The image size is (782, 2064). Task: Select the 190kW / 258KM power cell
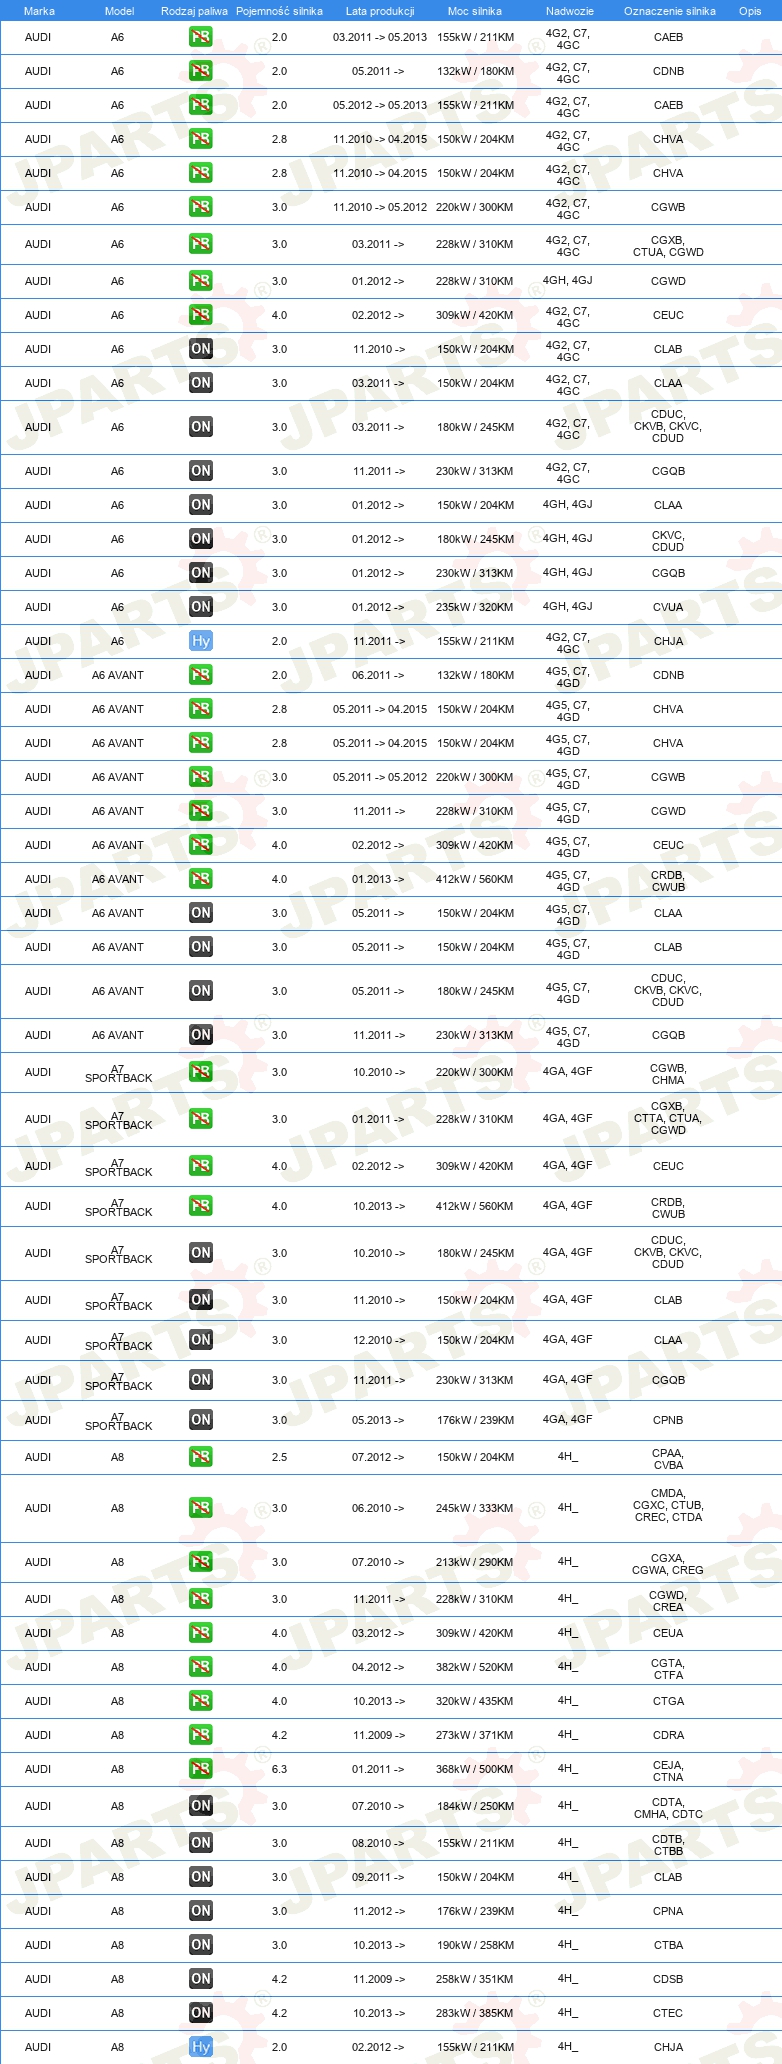(x=475, y=1945)
